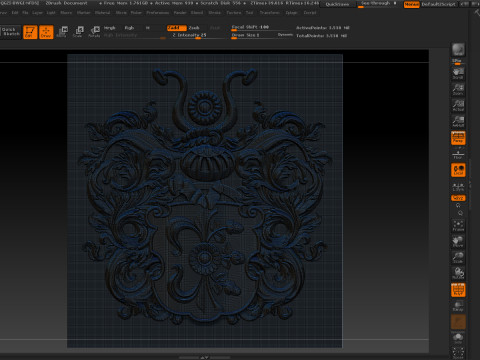Adjust the SPix slider on right shelf
Viewport: 480px width, 360px height.
[457, 62]
